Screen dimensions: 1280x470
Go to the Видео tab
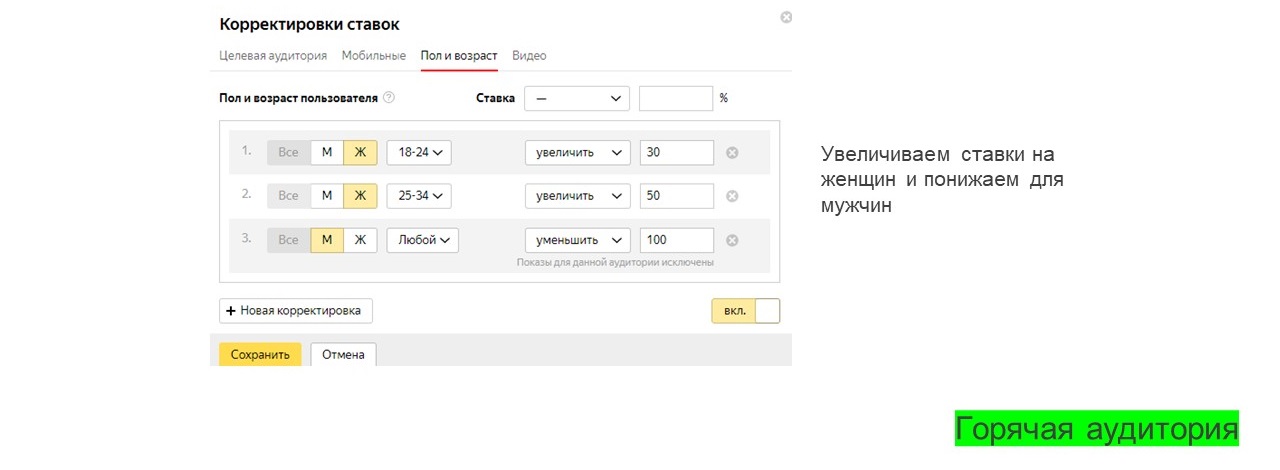tap(529, 56)
